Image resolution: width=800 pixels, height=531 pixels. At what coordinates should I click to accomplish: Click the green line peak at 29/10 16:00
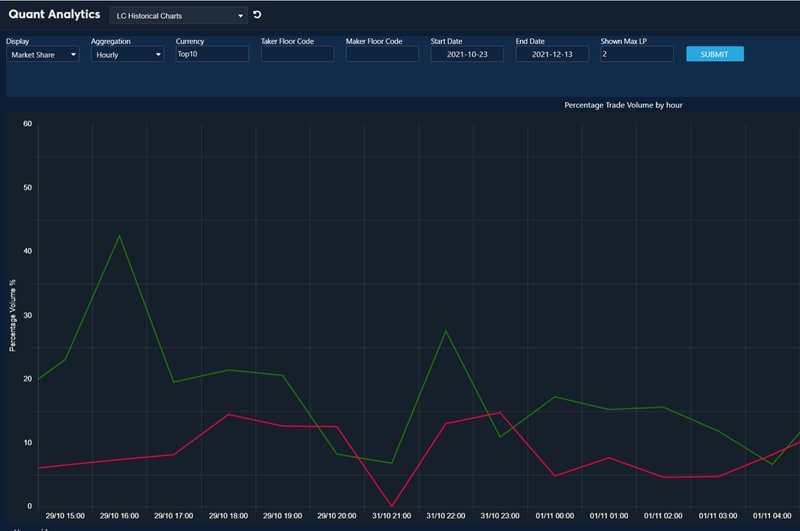(x=120, y=236)
